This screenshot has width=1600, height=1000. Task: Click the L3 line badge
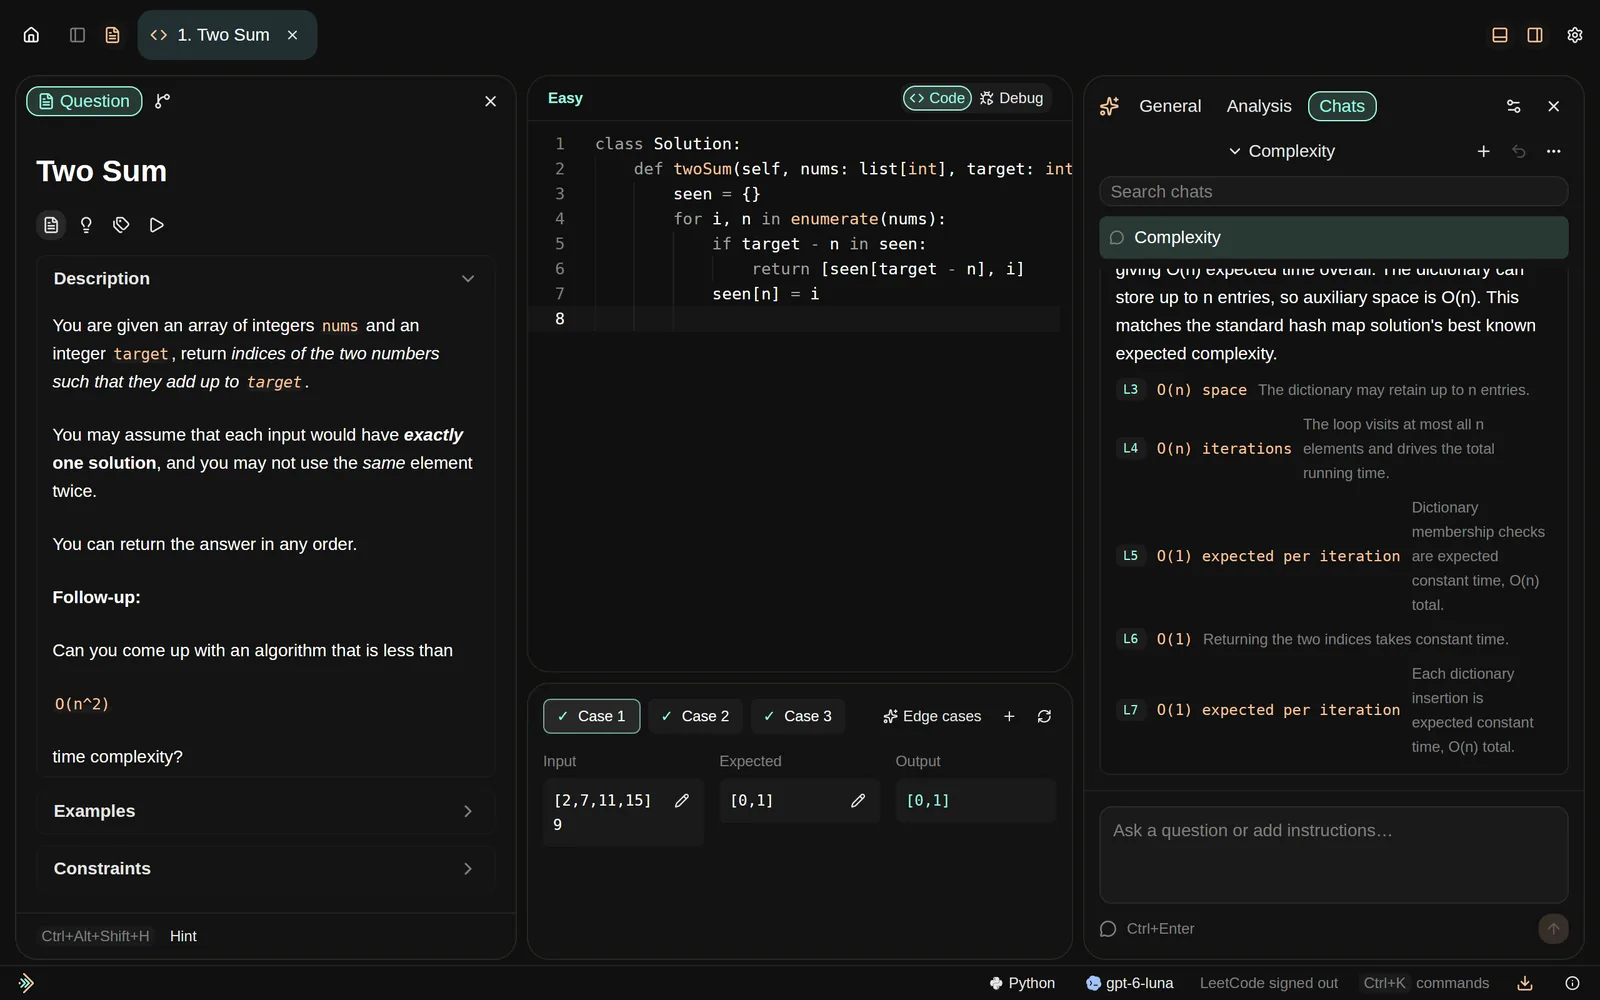coord(1130,390)
